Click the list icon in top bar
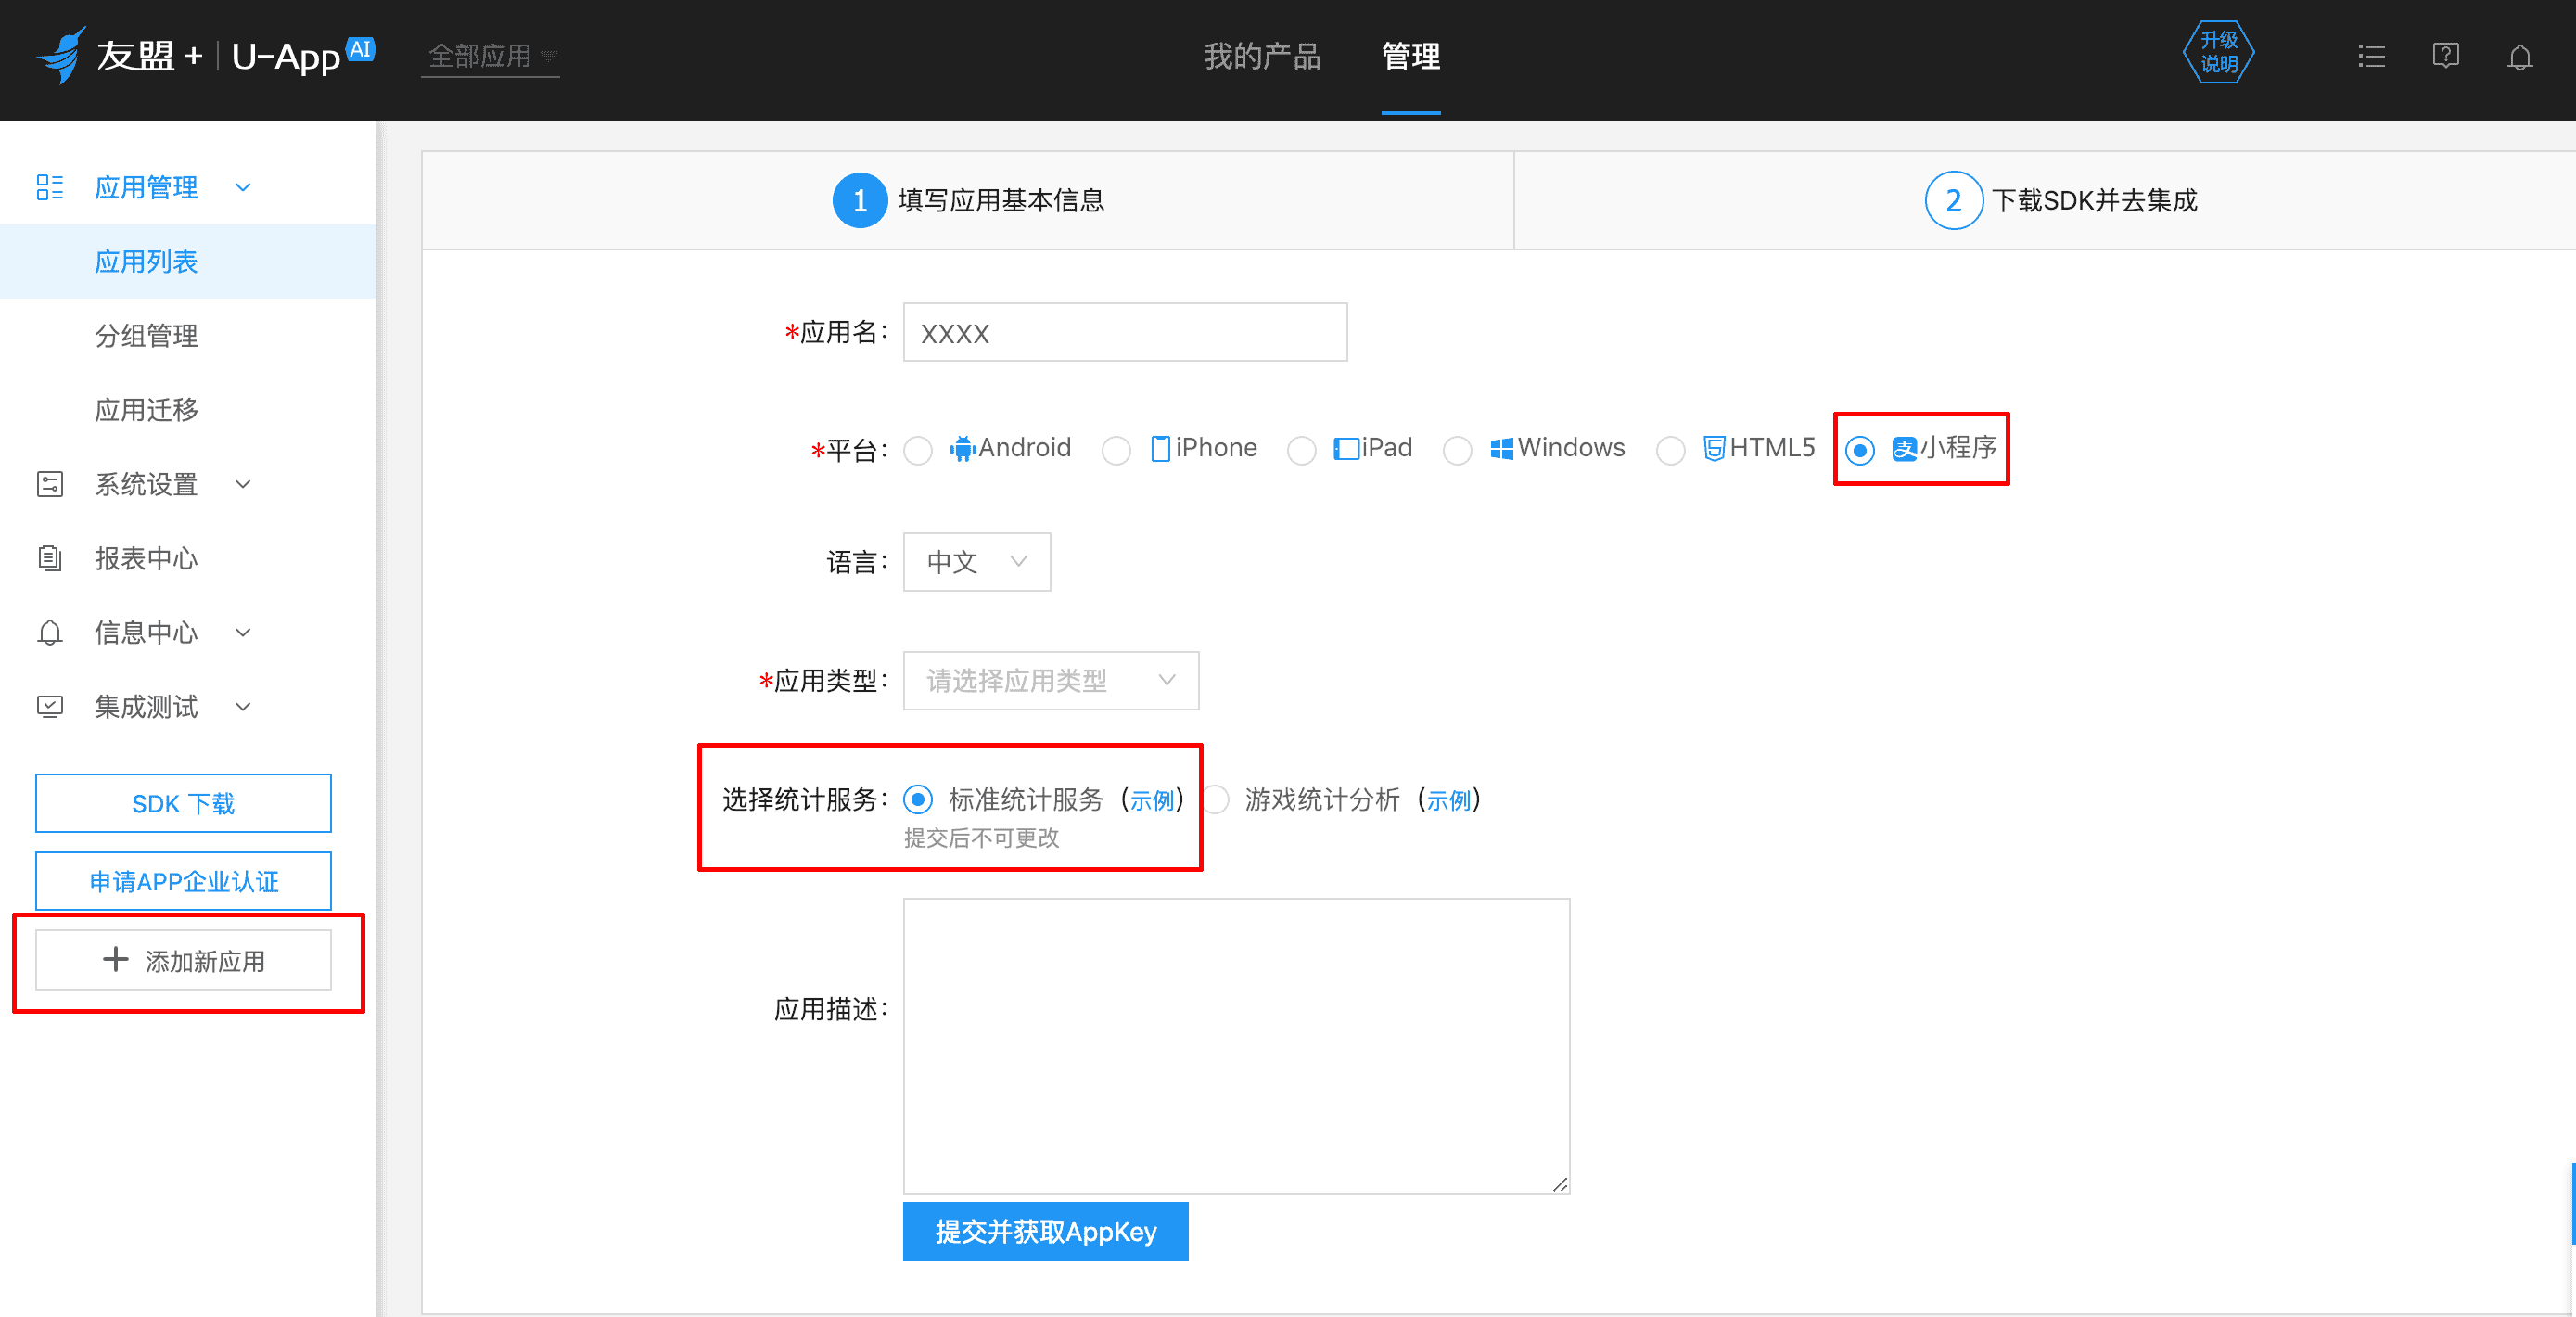The height and width of the screenshot is (1317, 2576). pos(2371,56)
